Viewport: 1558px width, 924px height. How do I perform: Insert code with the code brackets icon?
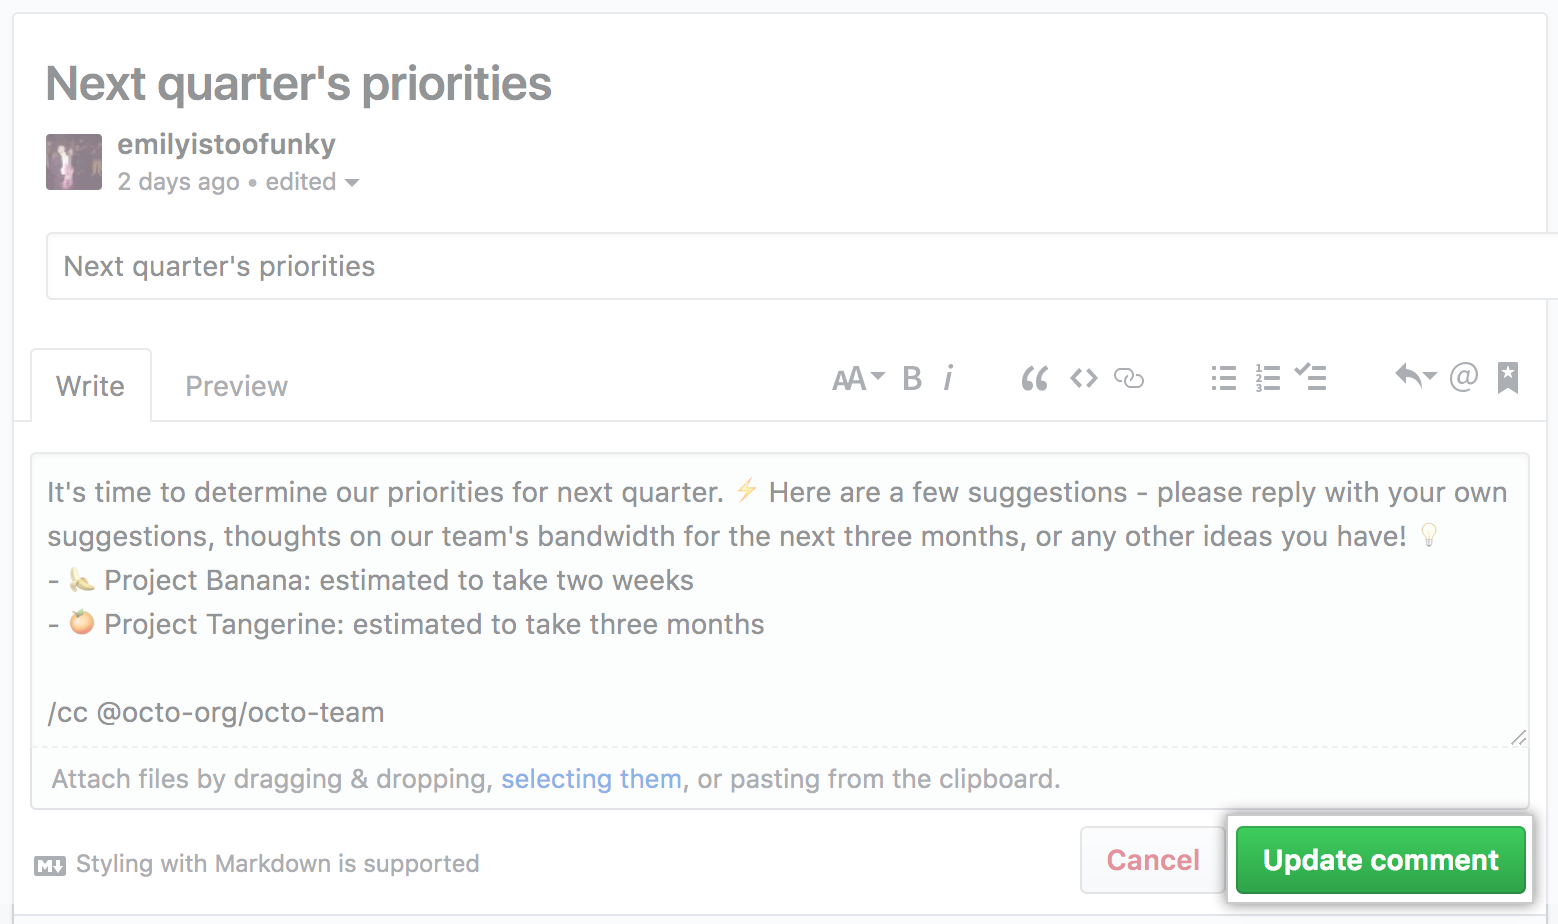pyautogui.click(x=1084, y=378)
